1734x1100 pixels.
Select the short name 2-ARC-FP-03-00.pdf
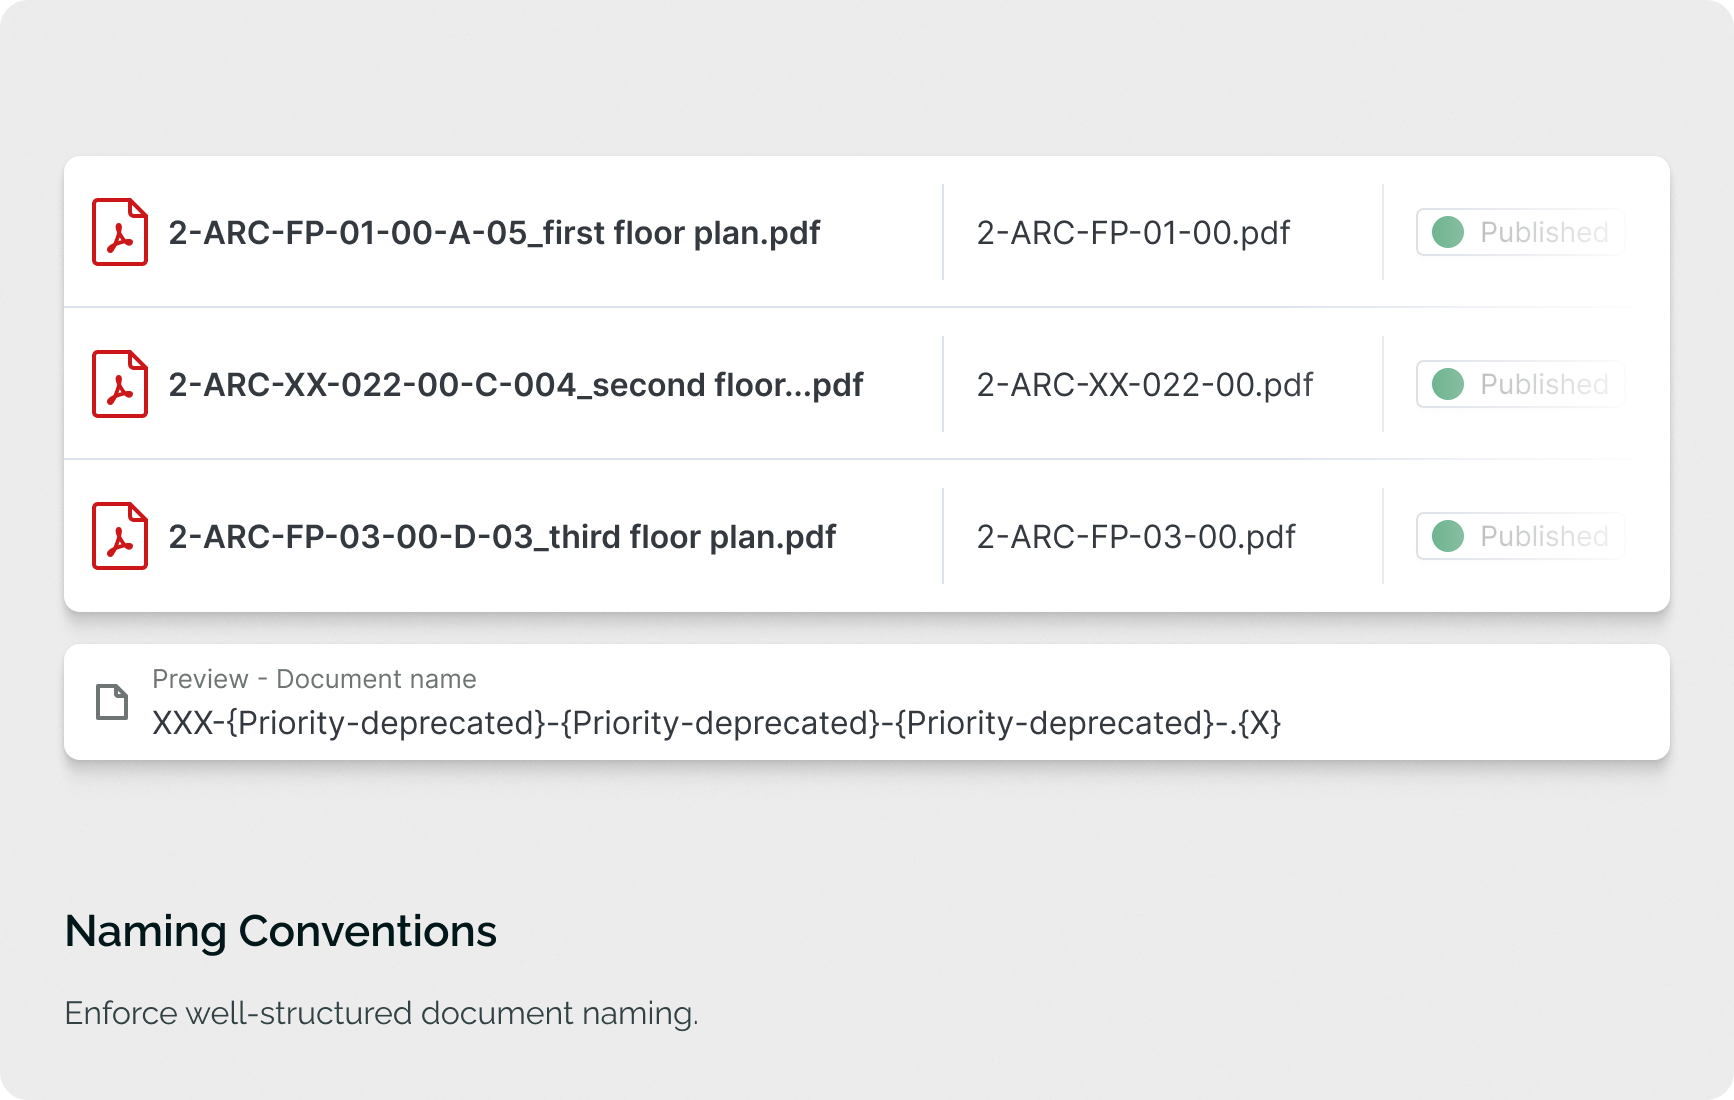[1136, 537]
